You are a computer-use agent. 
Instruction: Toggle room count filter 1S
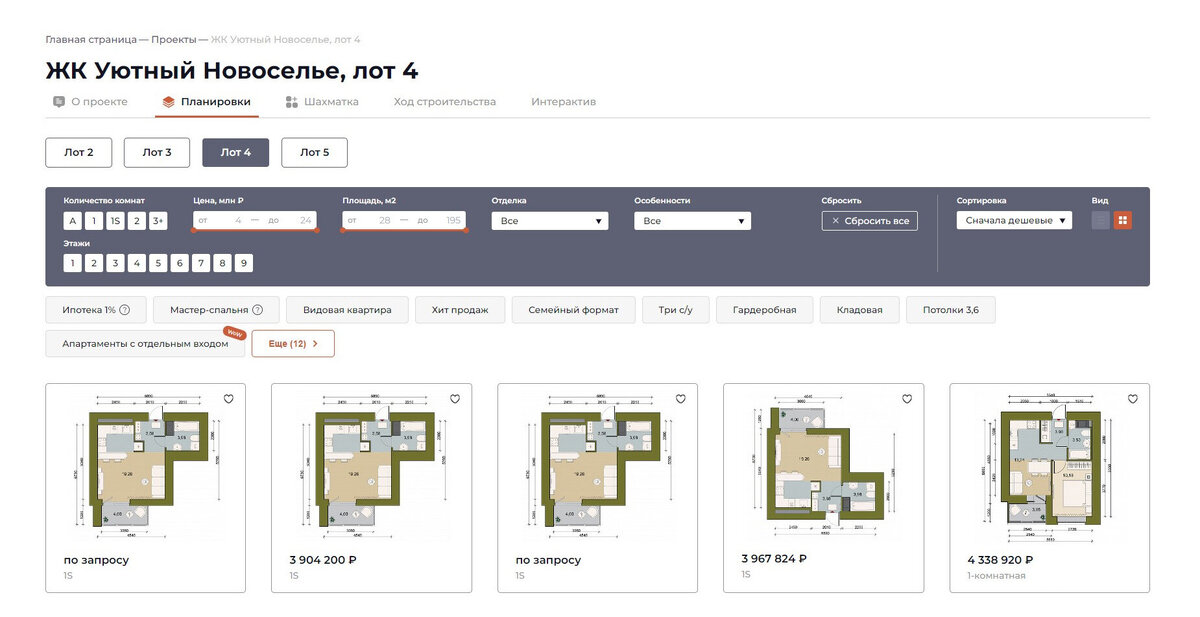115,221
